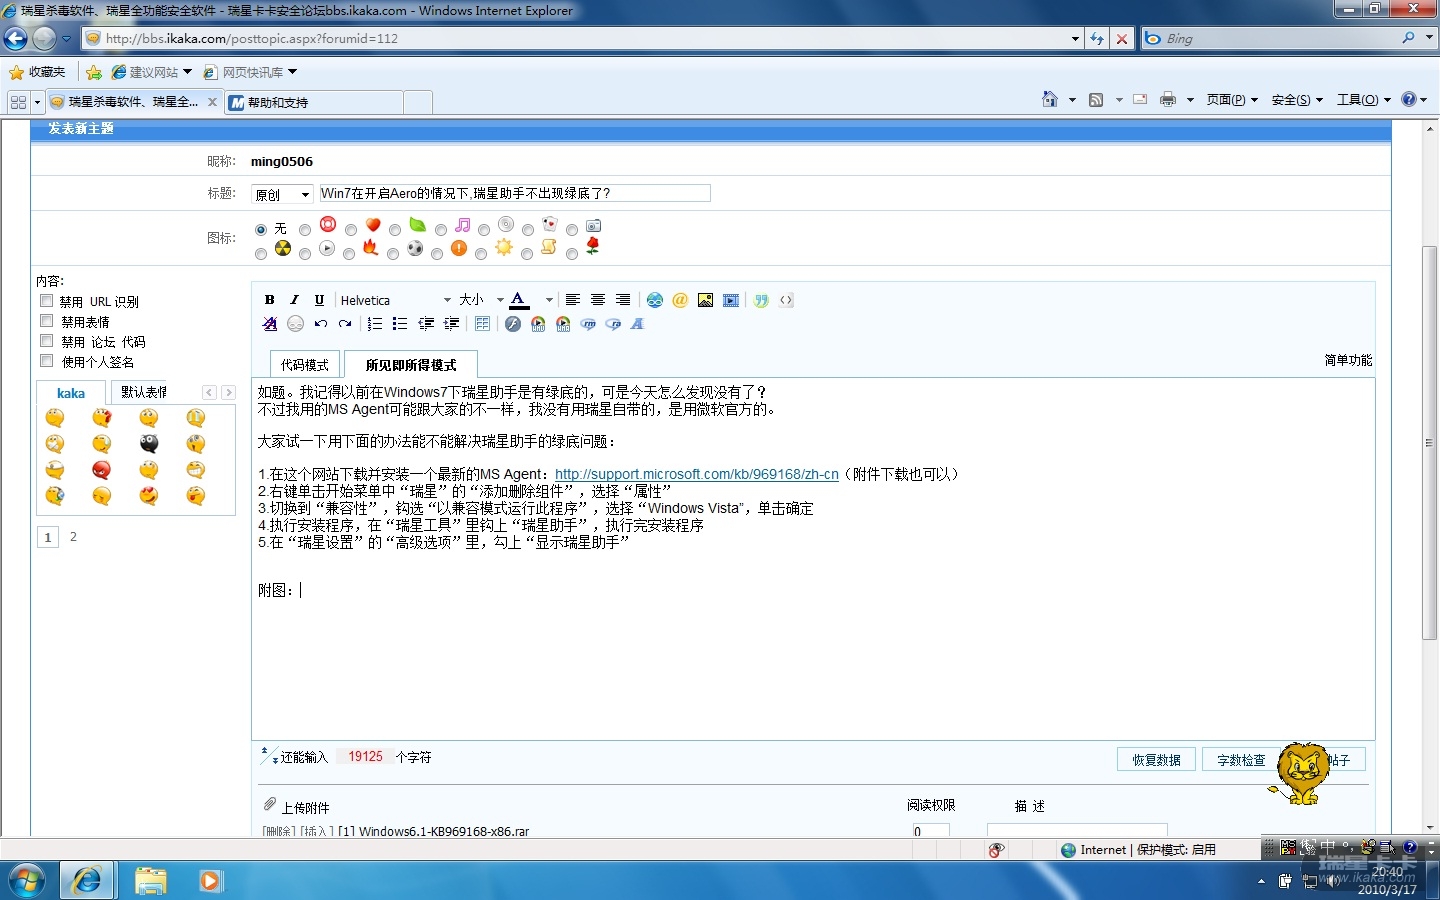The width and height of the screenshot is (1440, 900).
Task: Insert a WMV video into the post
Action: point(538,324)
